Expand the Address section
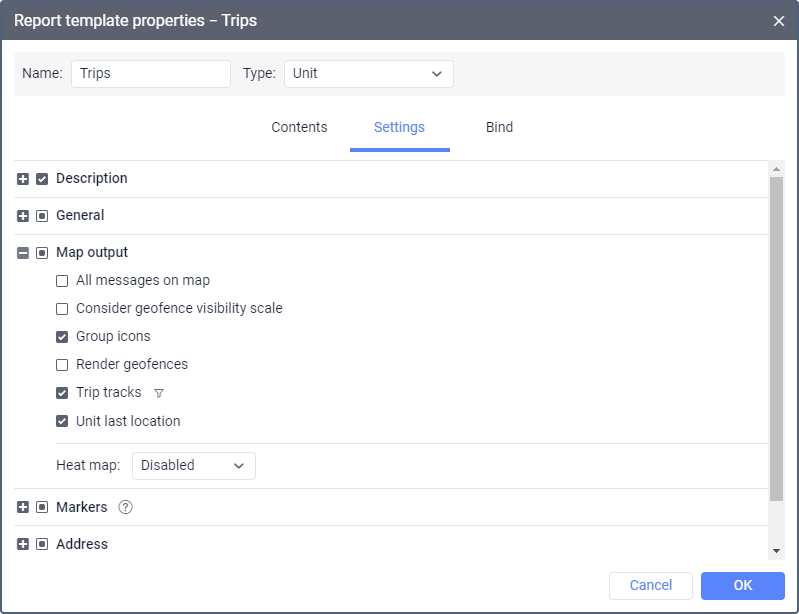799x614 pixels. pos(23,545)
